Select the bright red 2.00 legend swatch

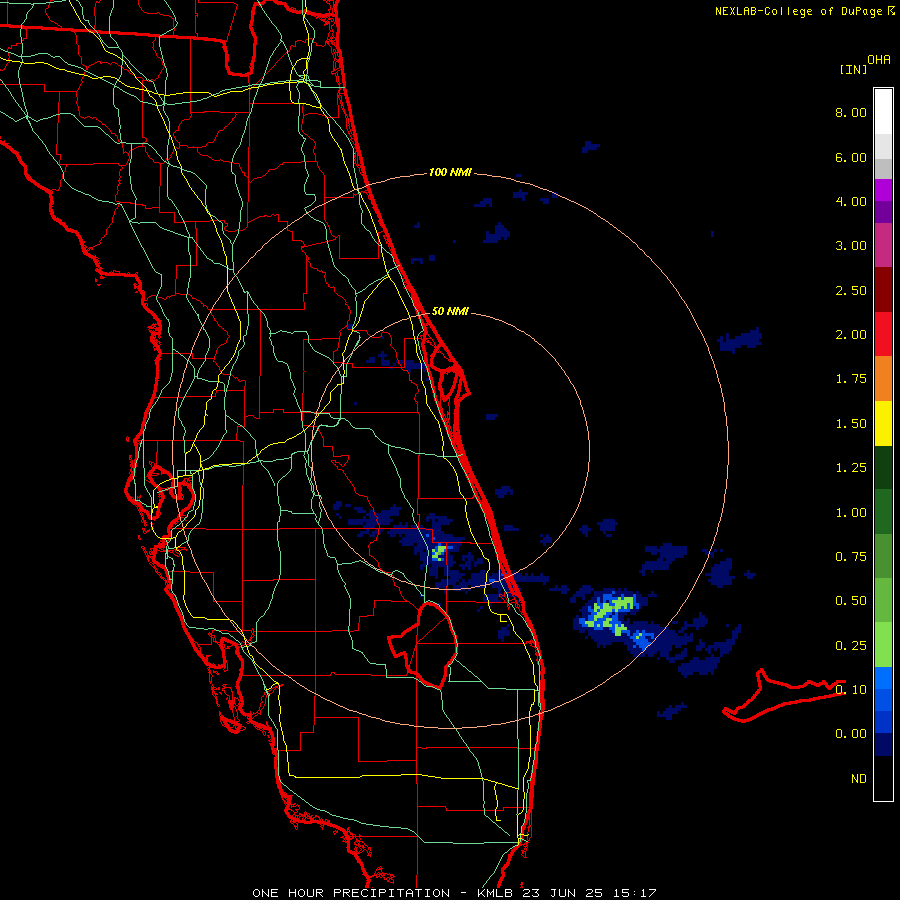pyautogui.click(x=883, y=334)
